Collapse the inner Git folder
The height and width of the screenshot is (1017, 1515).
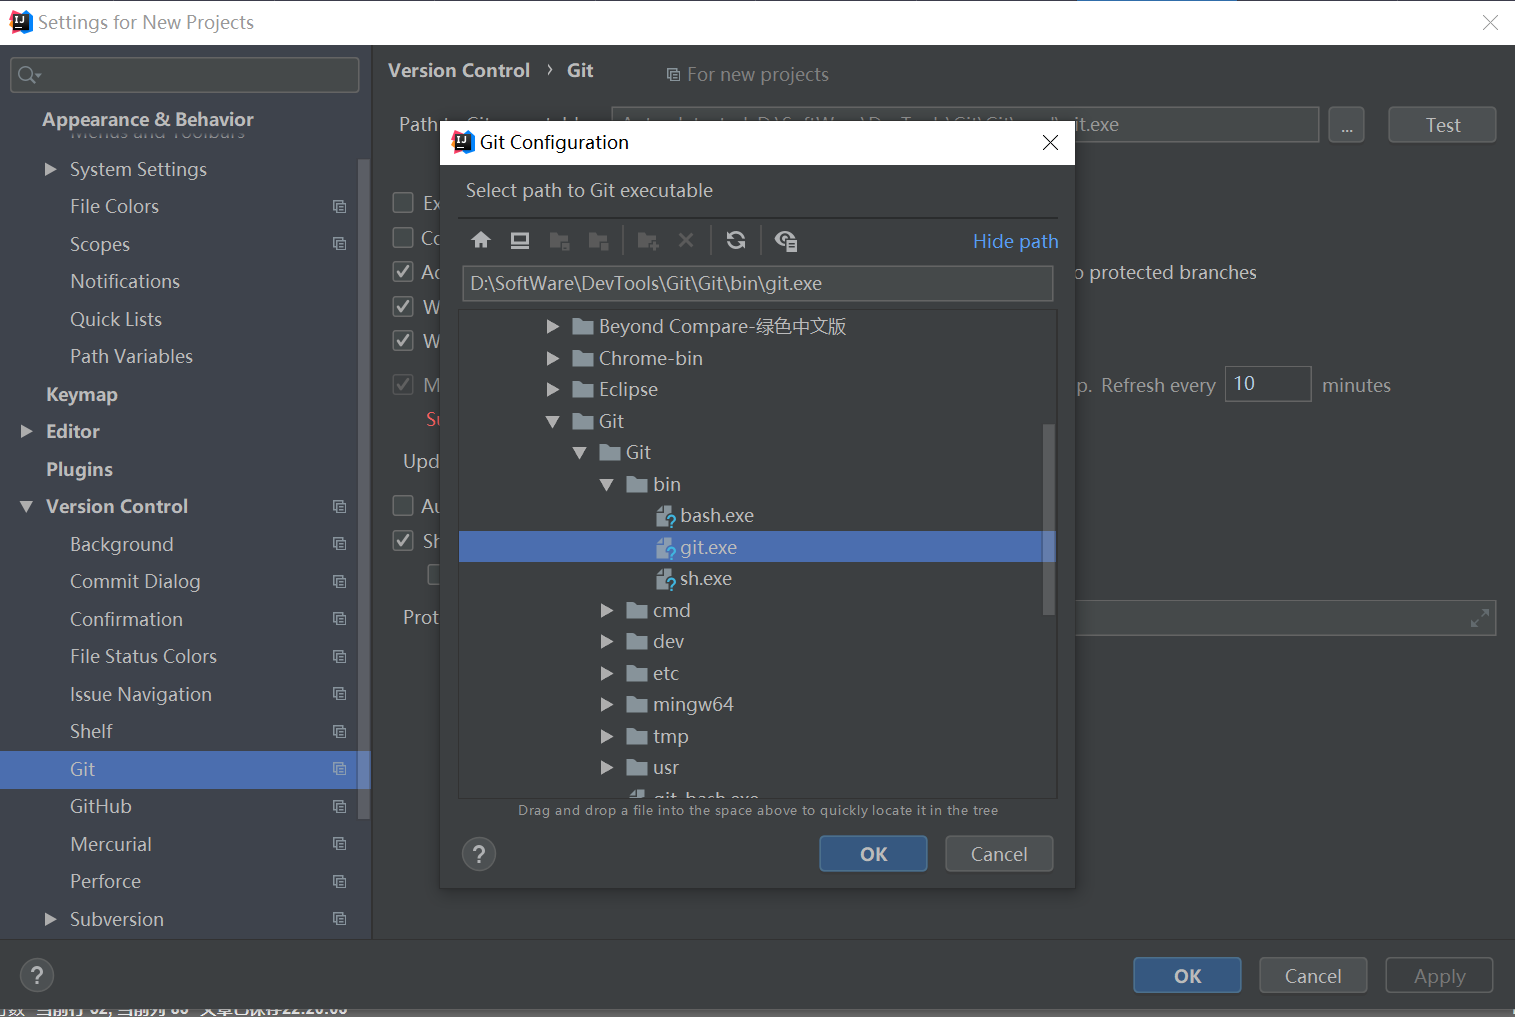[x=579, y=453]
